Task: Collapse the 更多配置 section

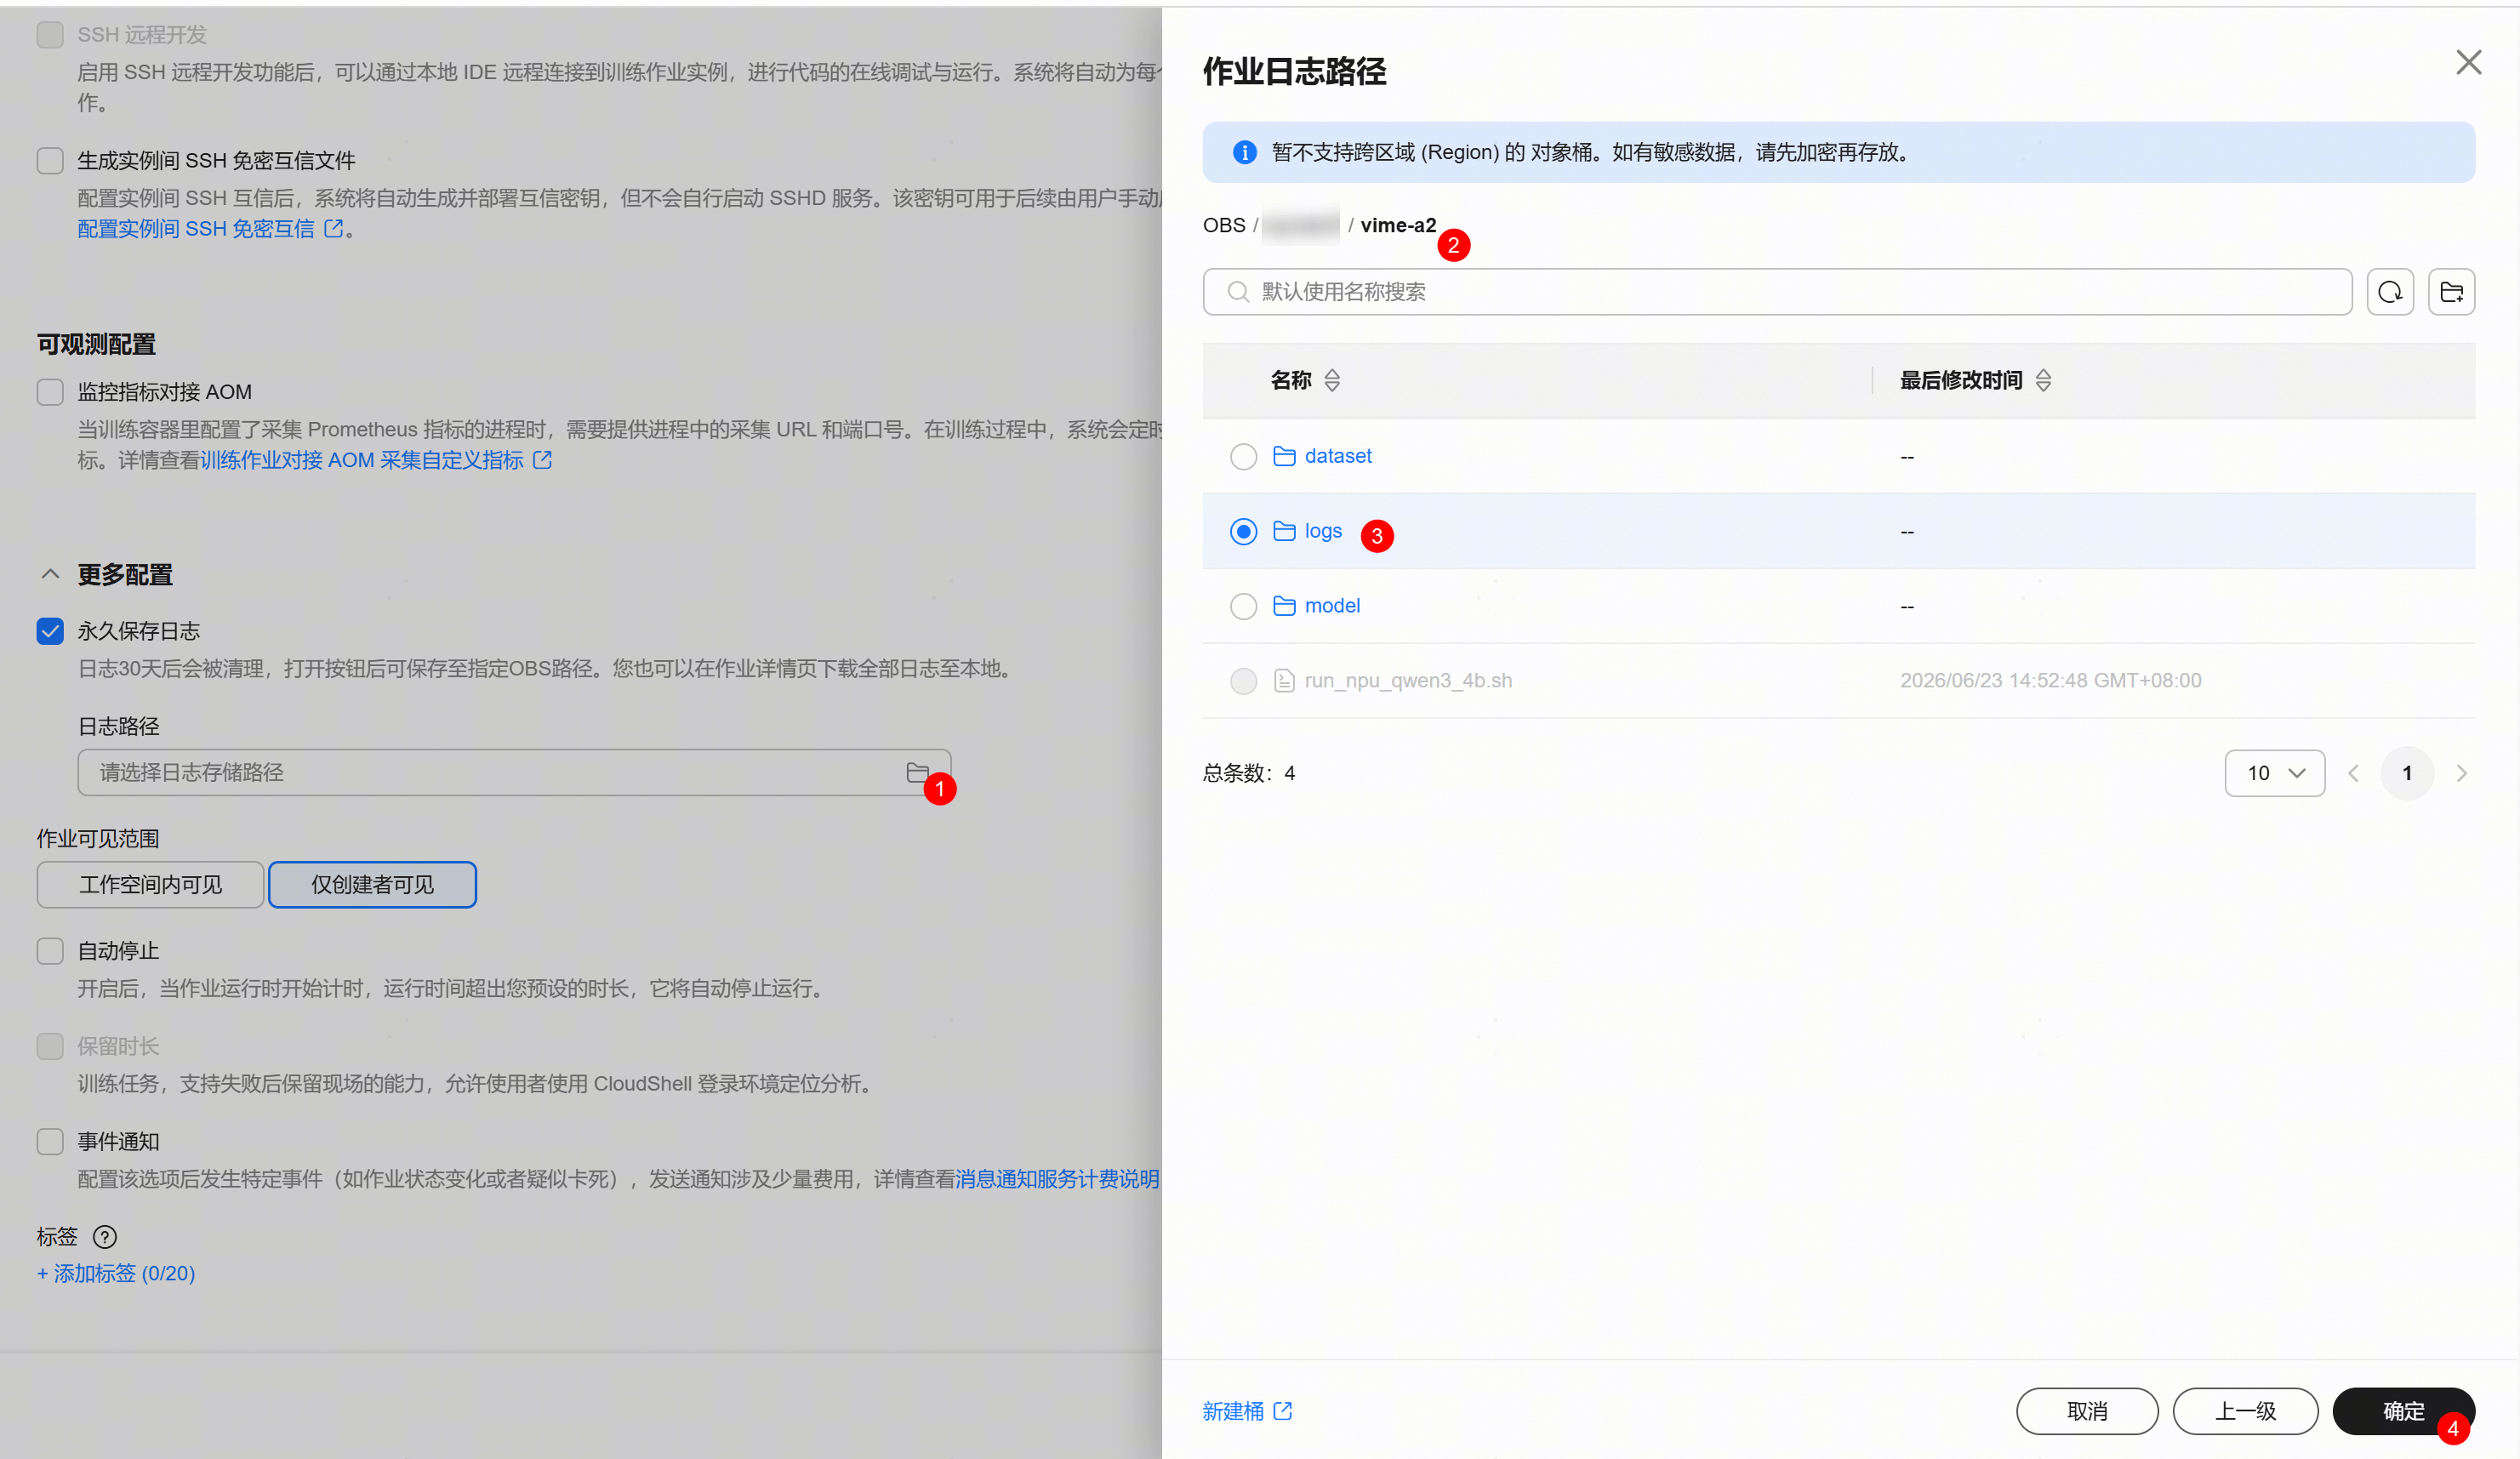Action: click(50, 574)
